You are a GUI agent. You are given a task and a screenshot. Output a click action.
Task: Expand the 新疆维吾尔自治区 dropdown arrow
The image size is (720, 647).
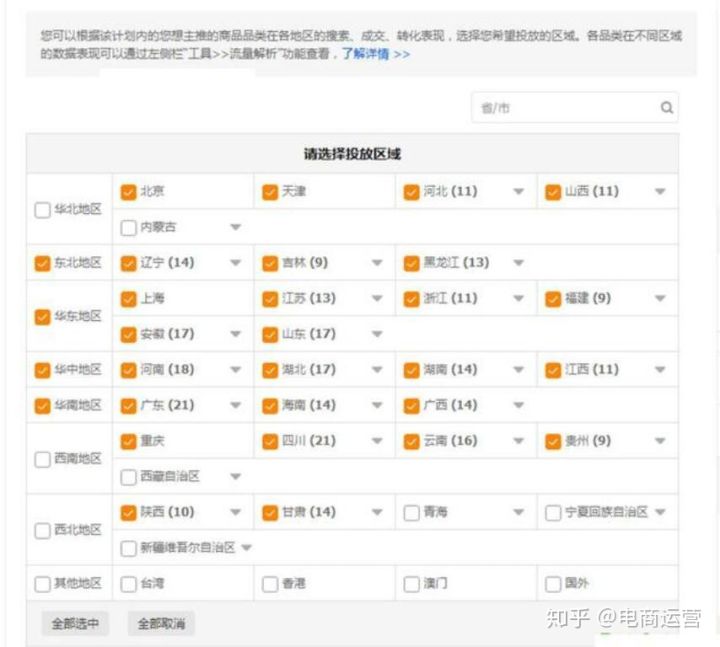[246, 548]
